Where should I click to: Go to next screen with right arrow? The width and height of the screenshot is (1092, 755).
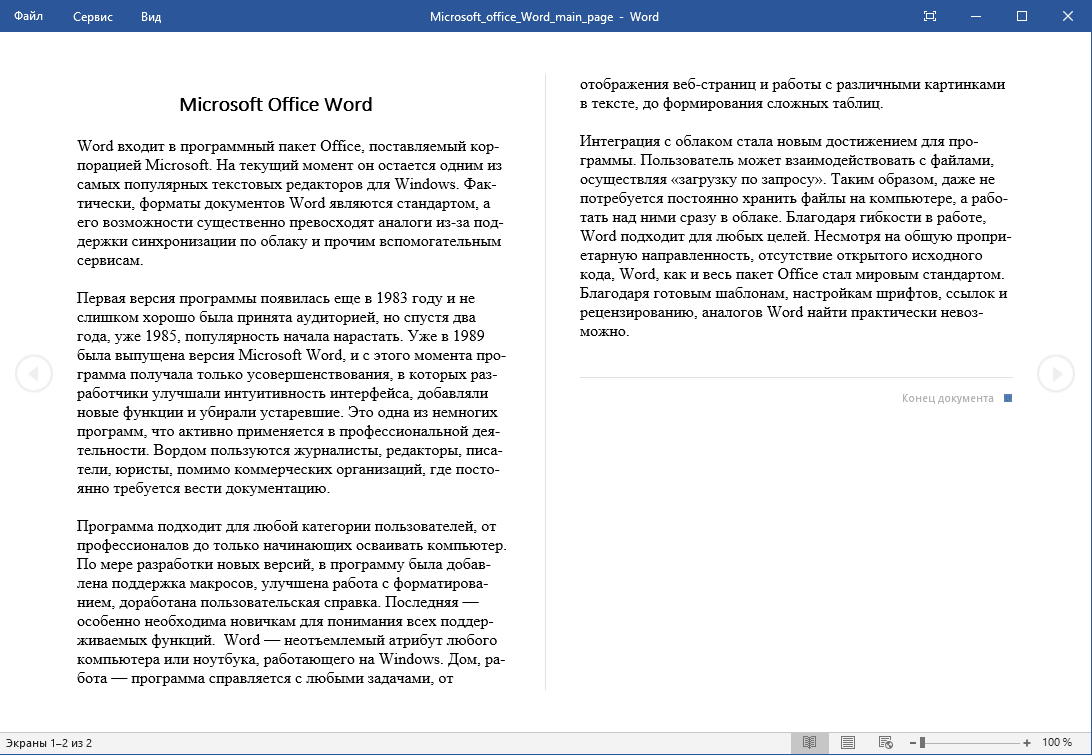[1055, 373]
